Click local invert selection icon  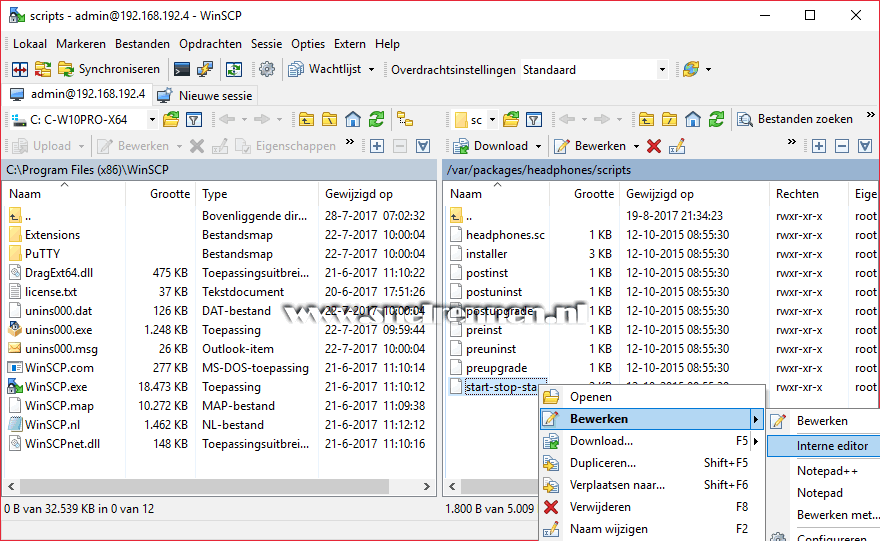[x=423, y=146]
